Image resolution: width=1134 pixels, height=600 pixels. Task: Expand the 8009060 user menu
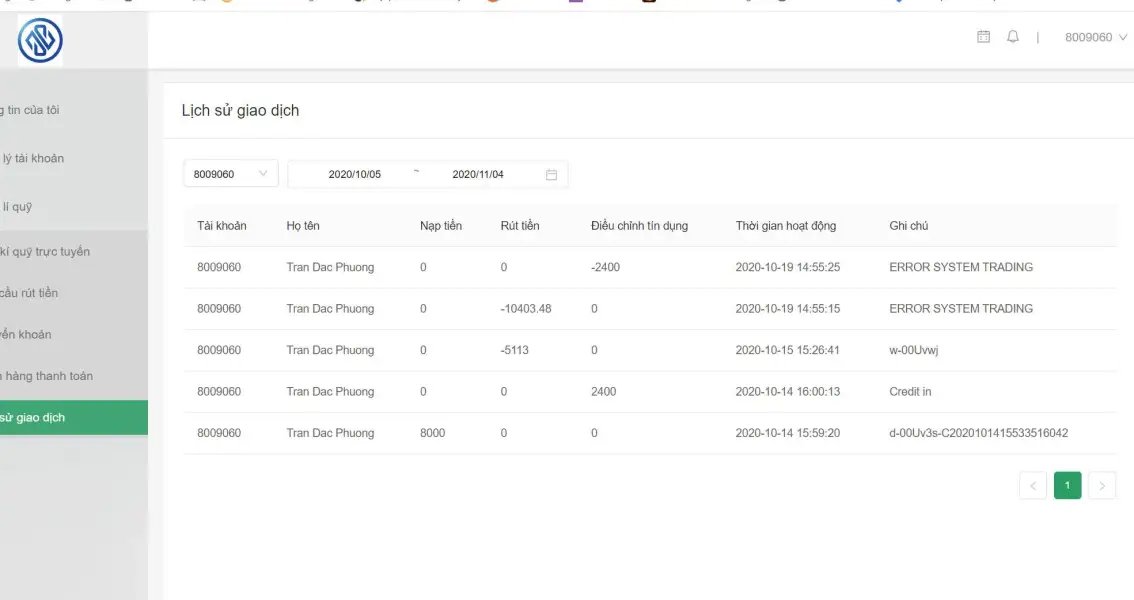coord(1095,37)
